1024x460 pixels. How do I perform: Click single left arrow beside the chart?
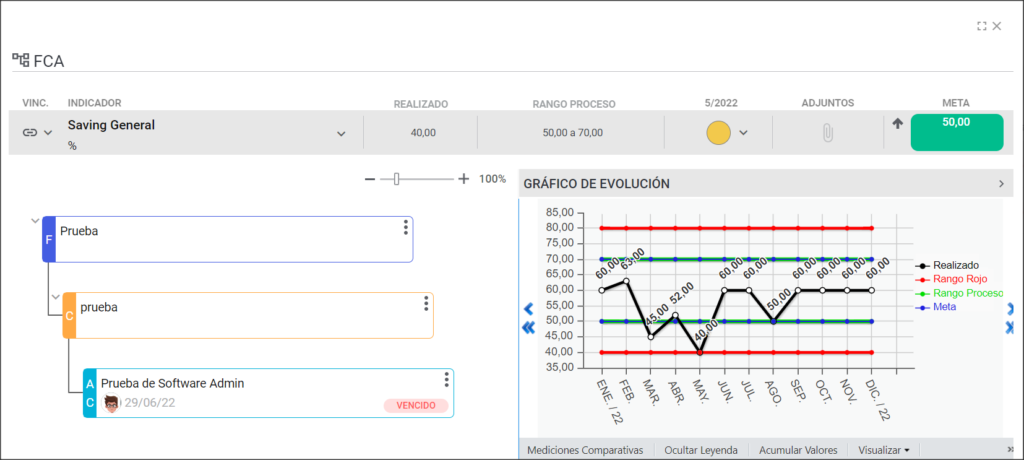point(528,308)
